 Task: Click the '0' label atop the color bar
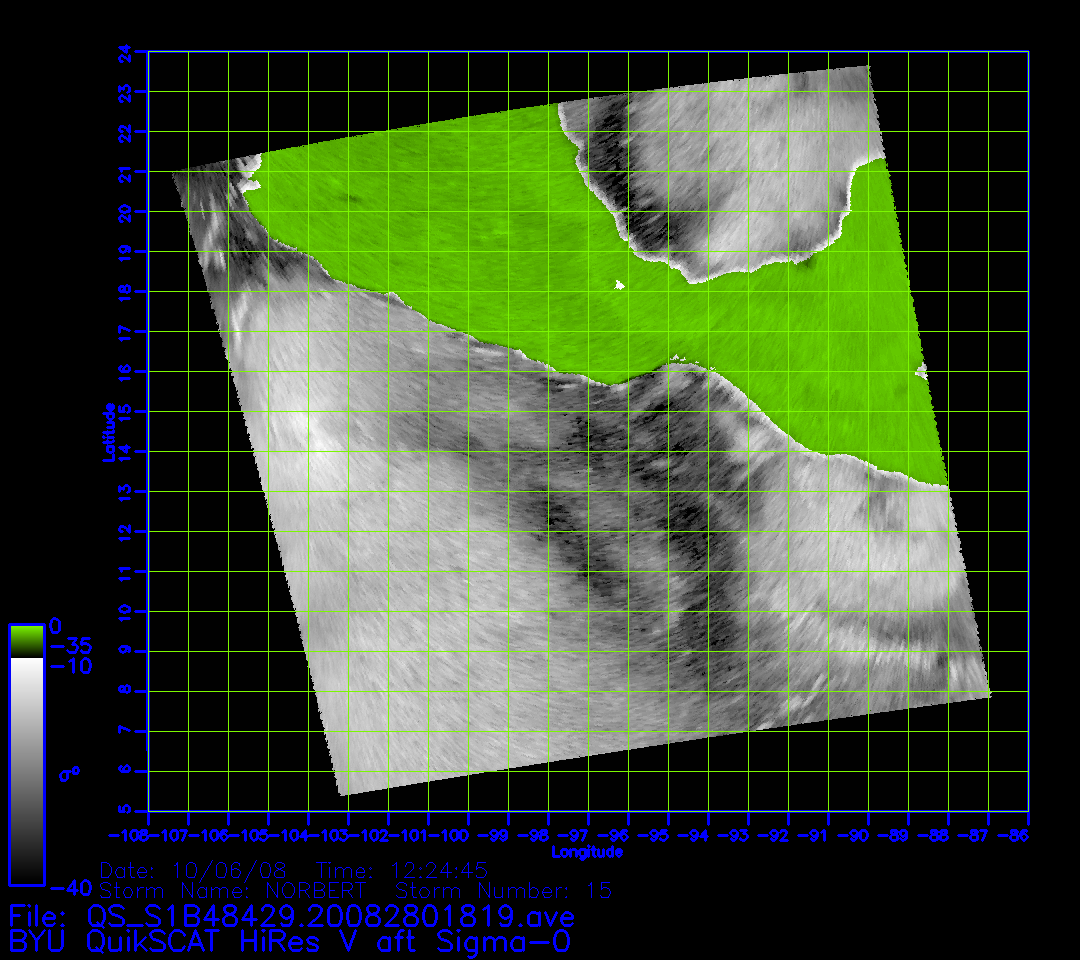coord(56,625)
